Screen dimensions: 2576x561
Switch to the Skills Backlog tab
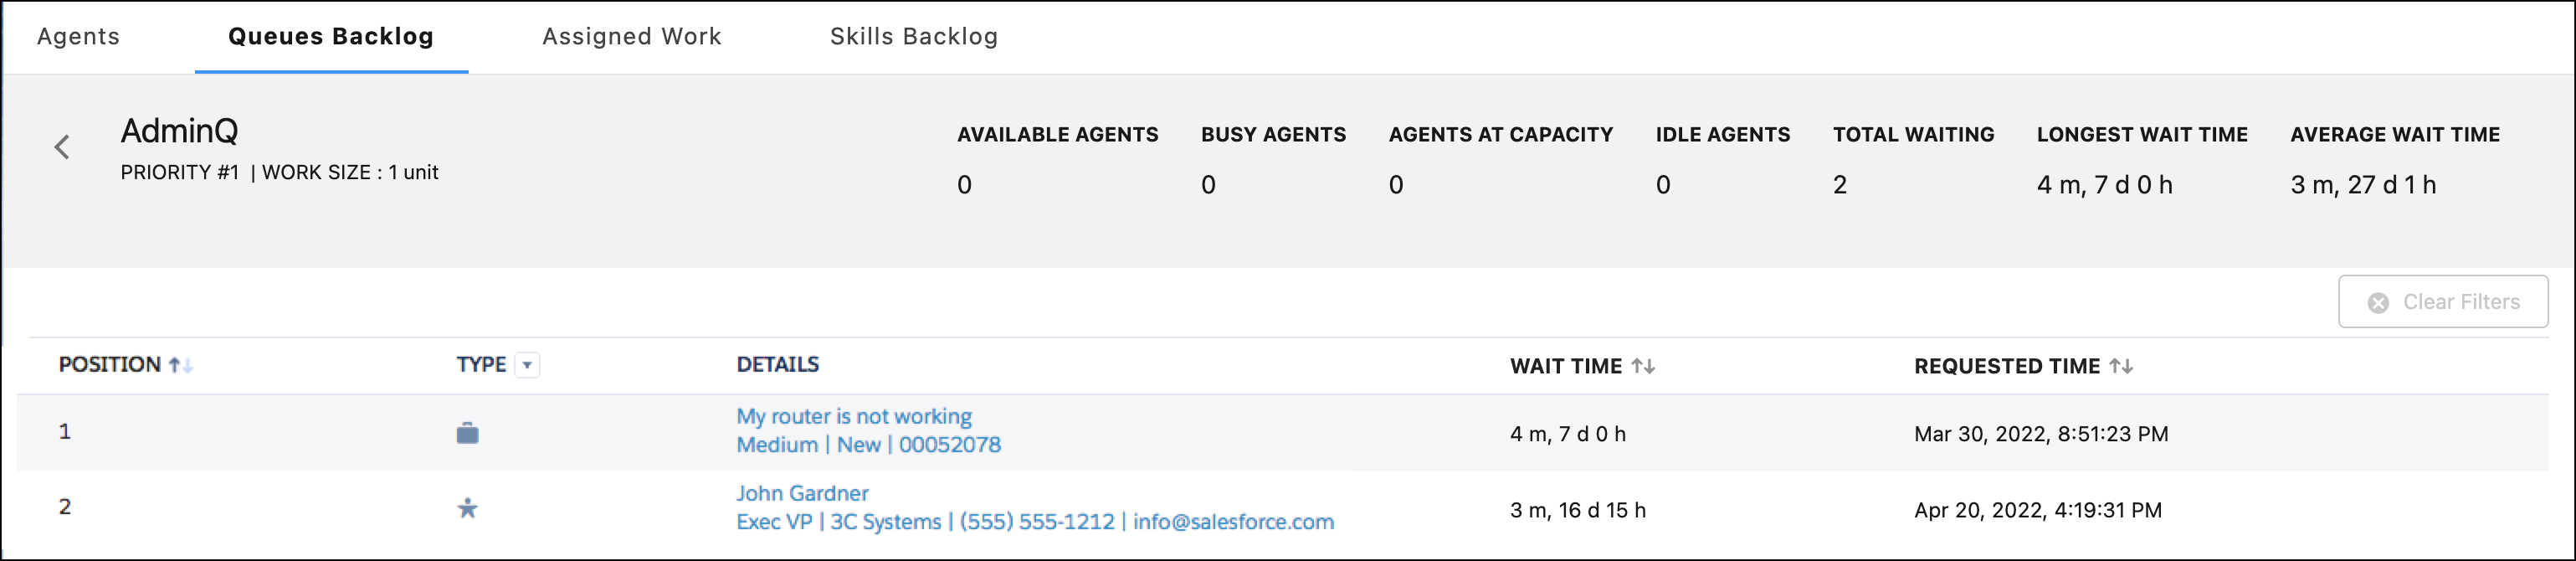pos(913,36)
